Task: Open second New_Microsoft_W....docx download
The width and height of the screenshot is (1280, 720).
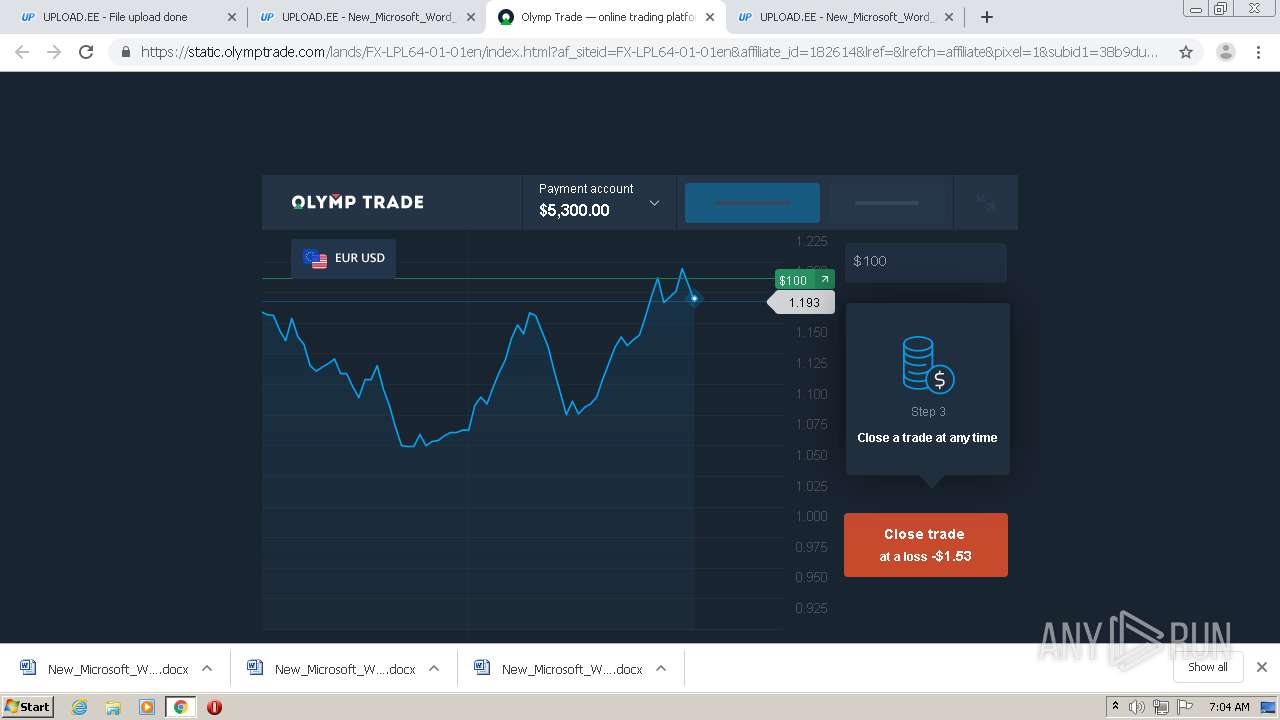Action: point(331,669)
